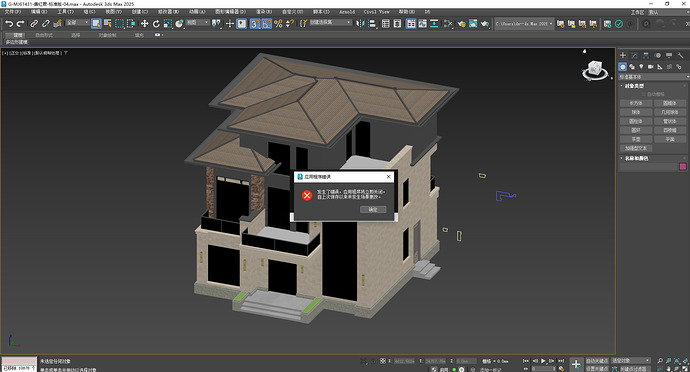Open the Civil View menu
Viewport: 690px width, 372px height.
pos(376,12)
